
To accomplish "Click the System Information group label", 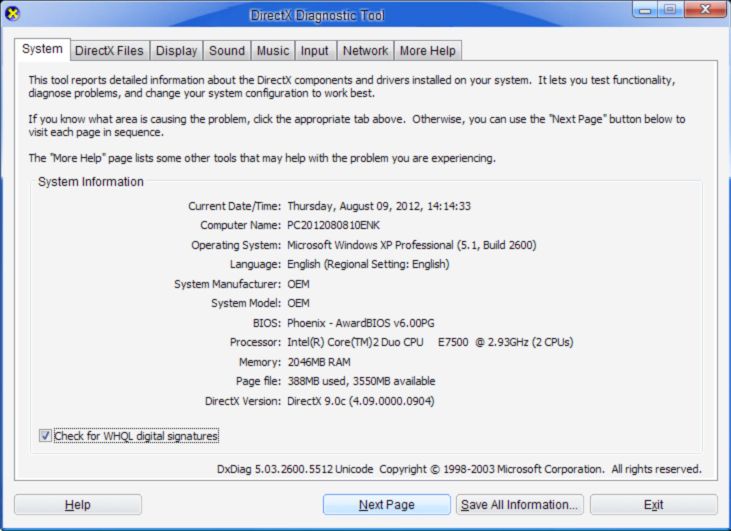I will [x=91, y=181].
